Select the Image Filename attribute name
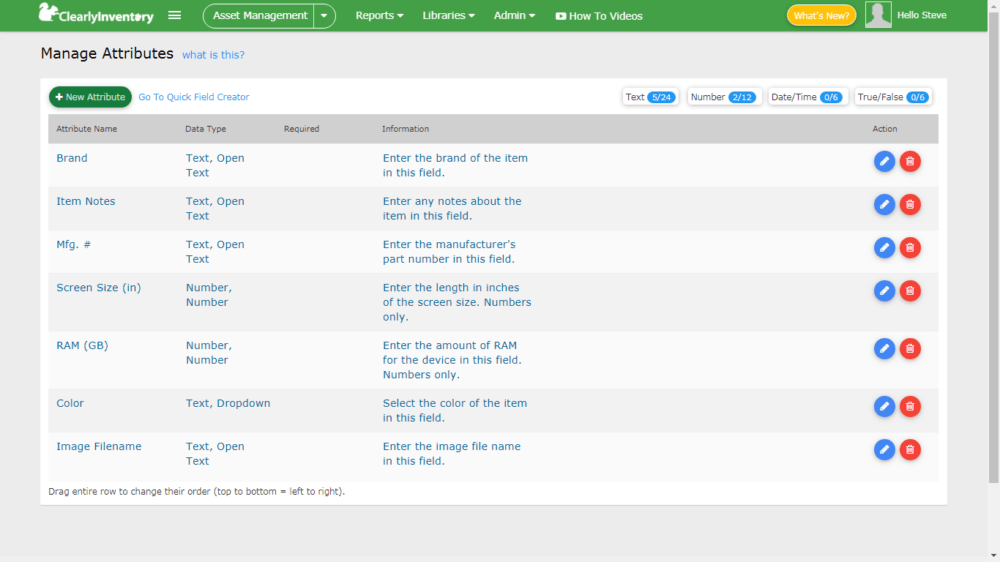 [x=99, y=447]
